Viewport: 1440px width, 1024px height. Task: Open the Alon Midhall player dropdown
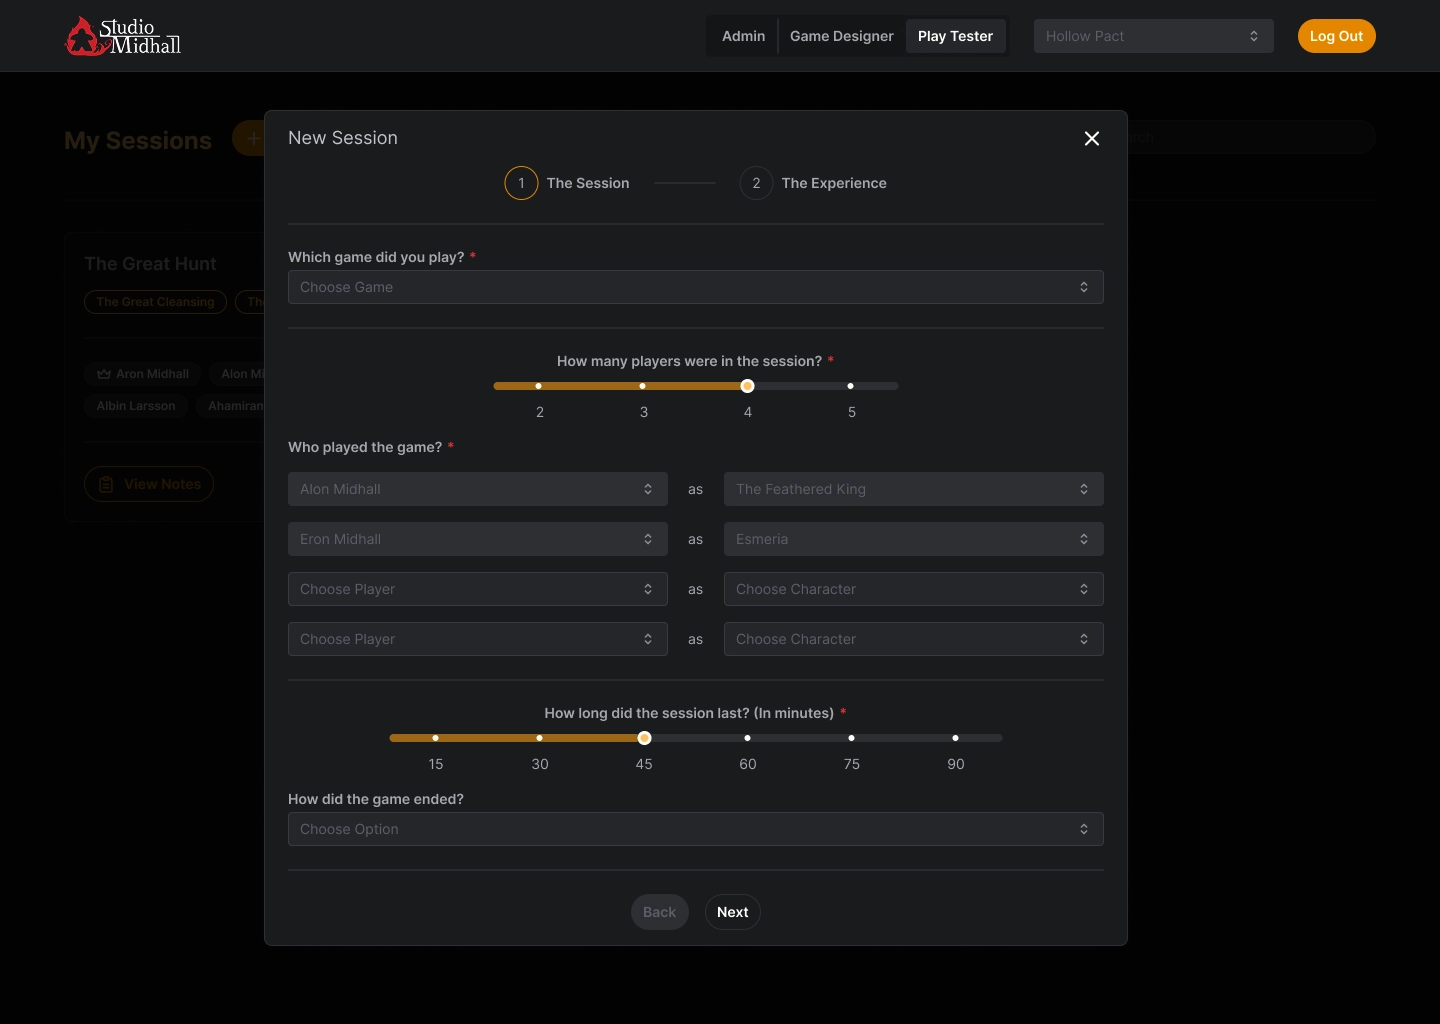click(477, 489)
